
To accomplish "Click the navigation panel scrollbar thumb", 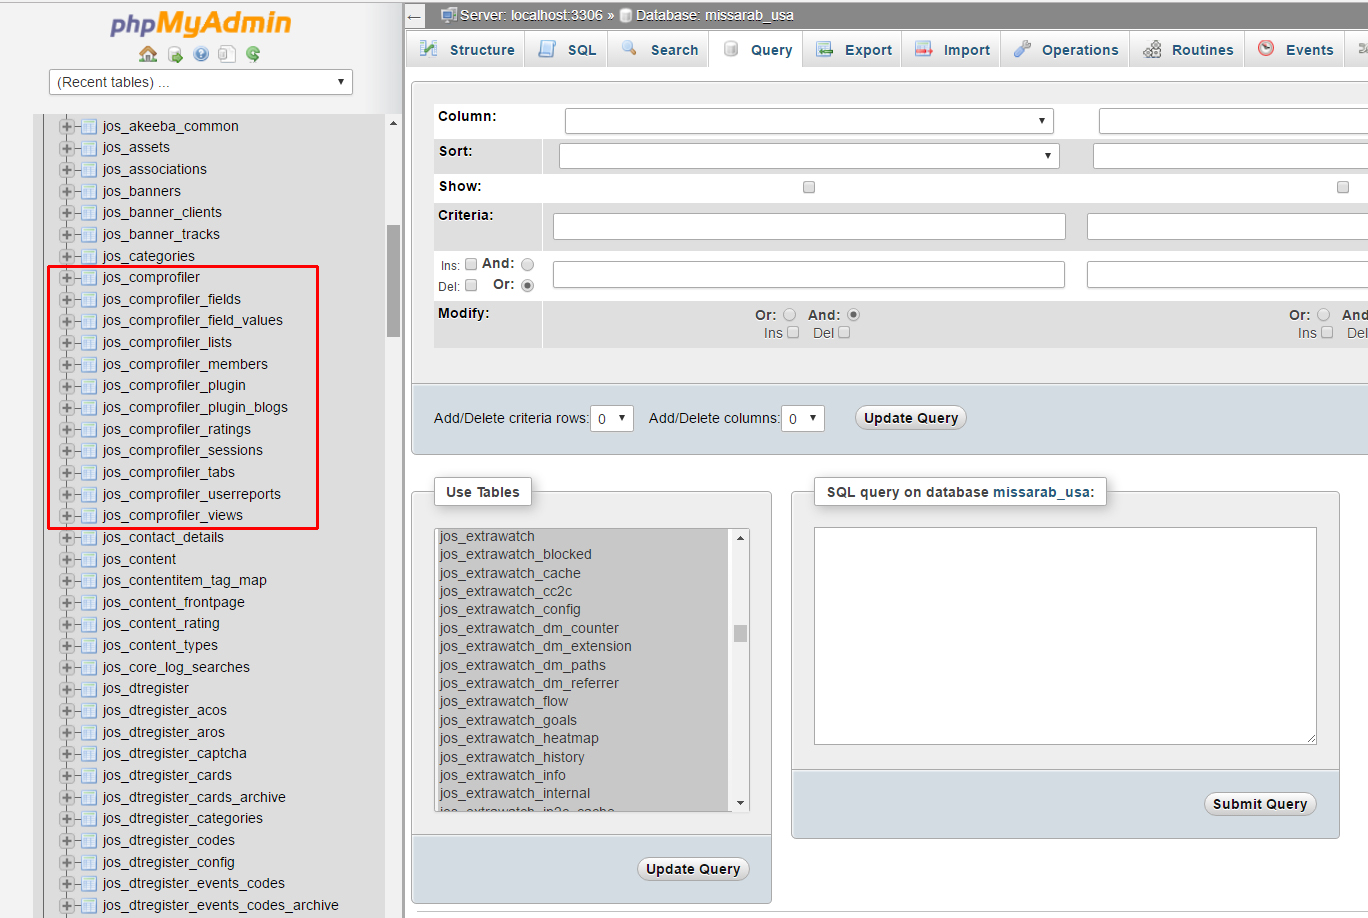I will point(393,281).
